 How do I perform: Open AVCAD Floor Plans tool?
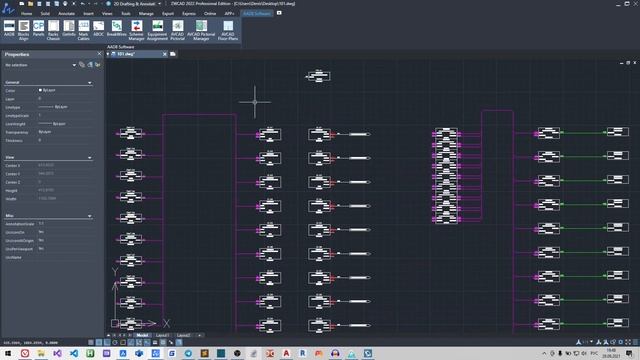[x=228, y=30]
